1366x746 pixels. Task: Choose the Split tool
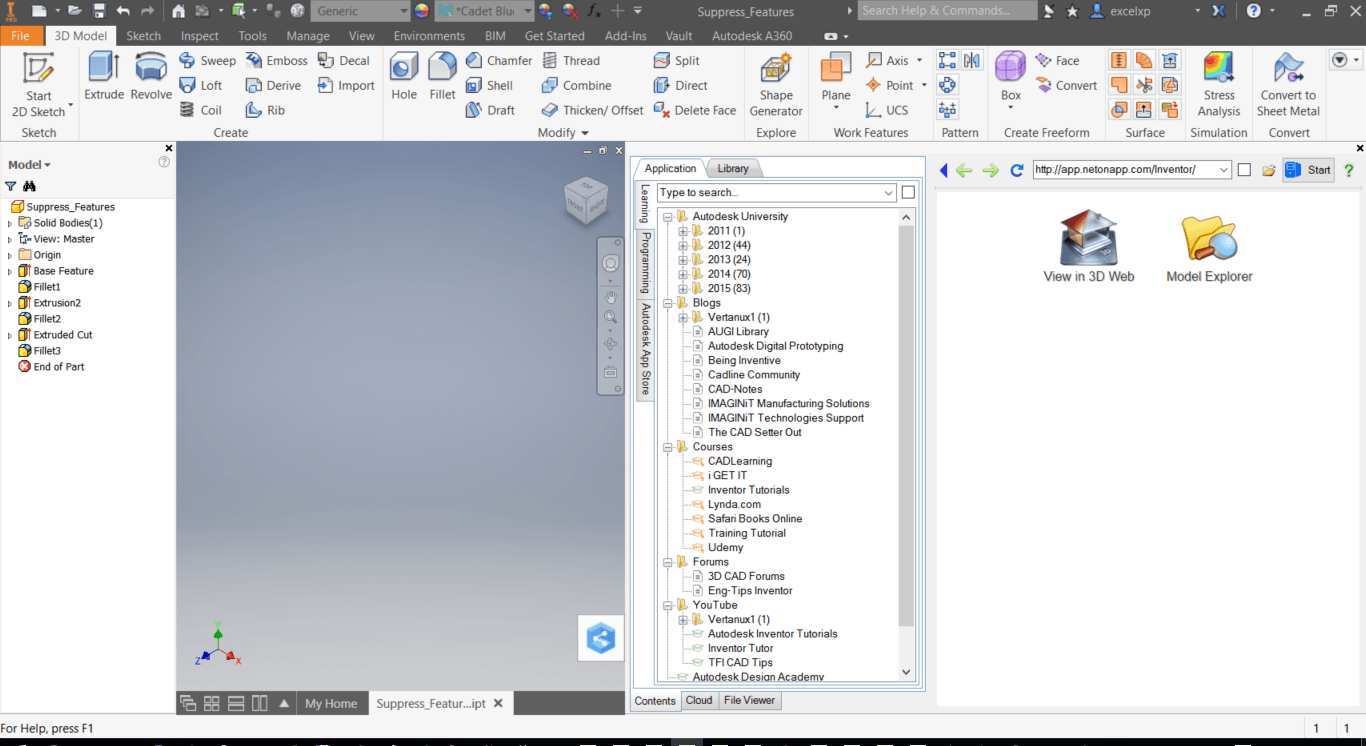pos(676,60)
